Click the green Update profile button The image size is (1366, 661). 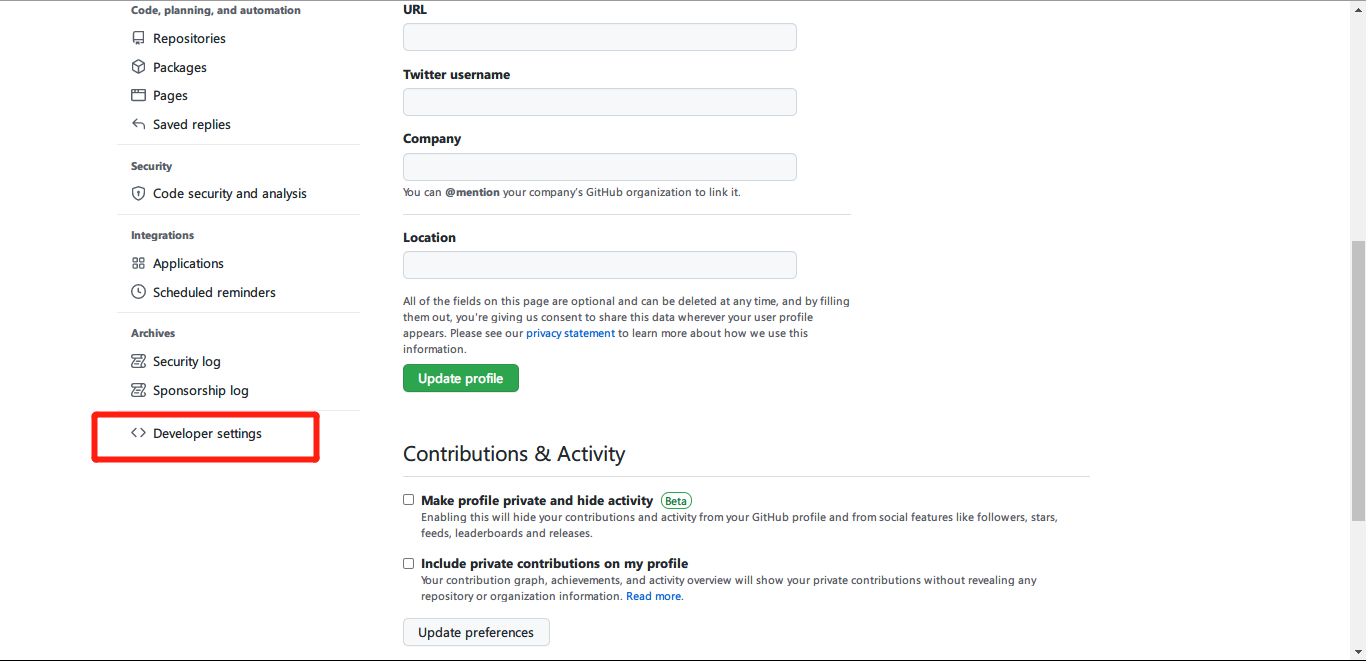point(461,378)
